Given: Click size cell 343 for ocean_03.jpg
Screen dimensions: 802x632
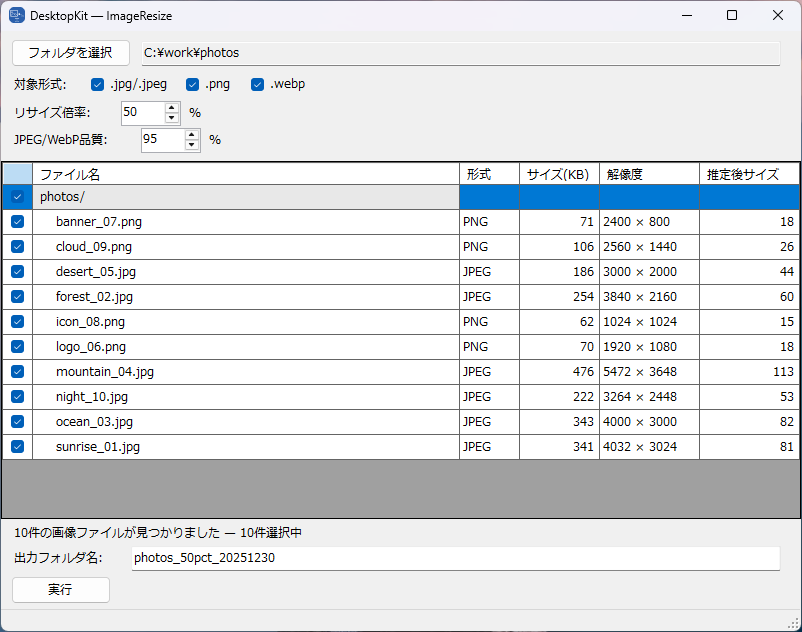Looking at the screenshot, I should point(560,422).
